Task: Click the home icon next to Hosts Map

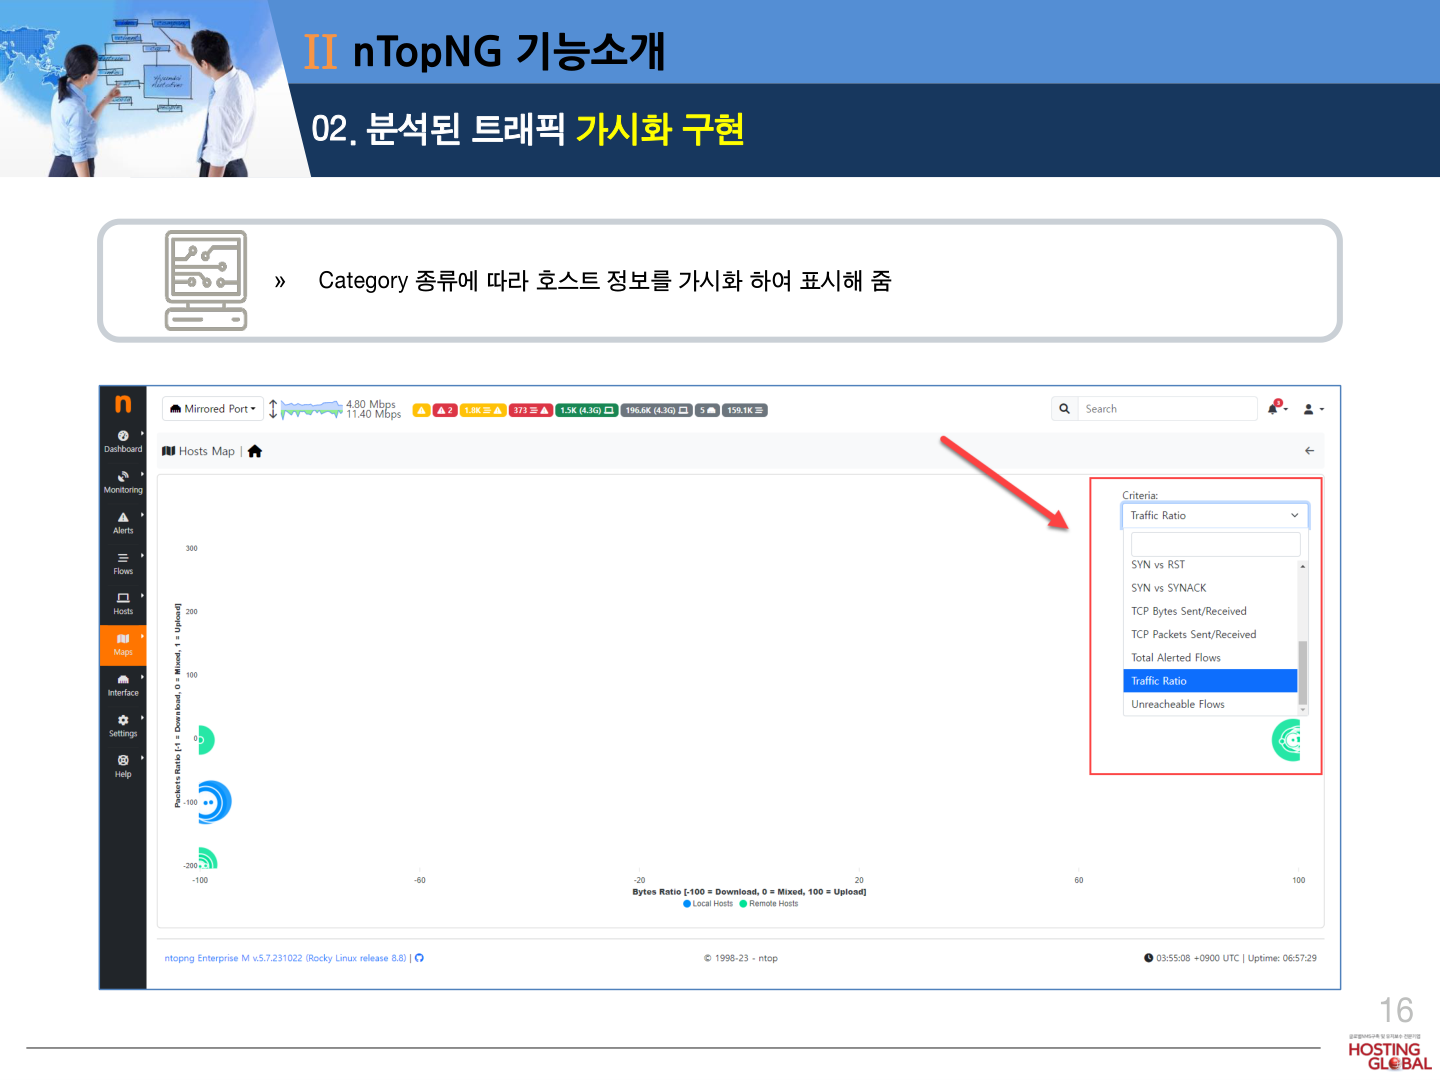Action: click(x=255, y=451)
